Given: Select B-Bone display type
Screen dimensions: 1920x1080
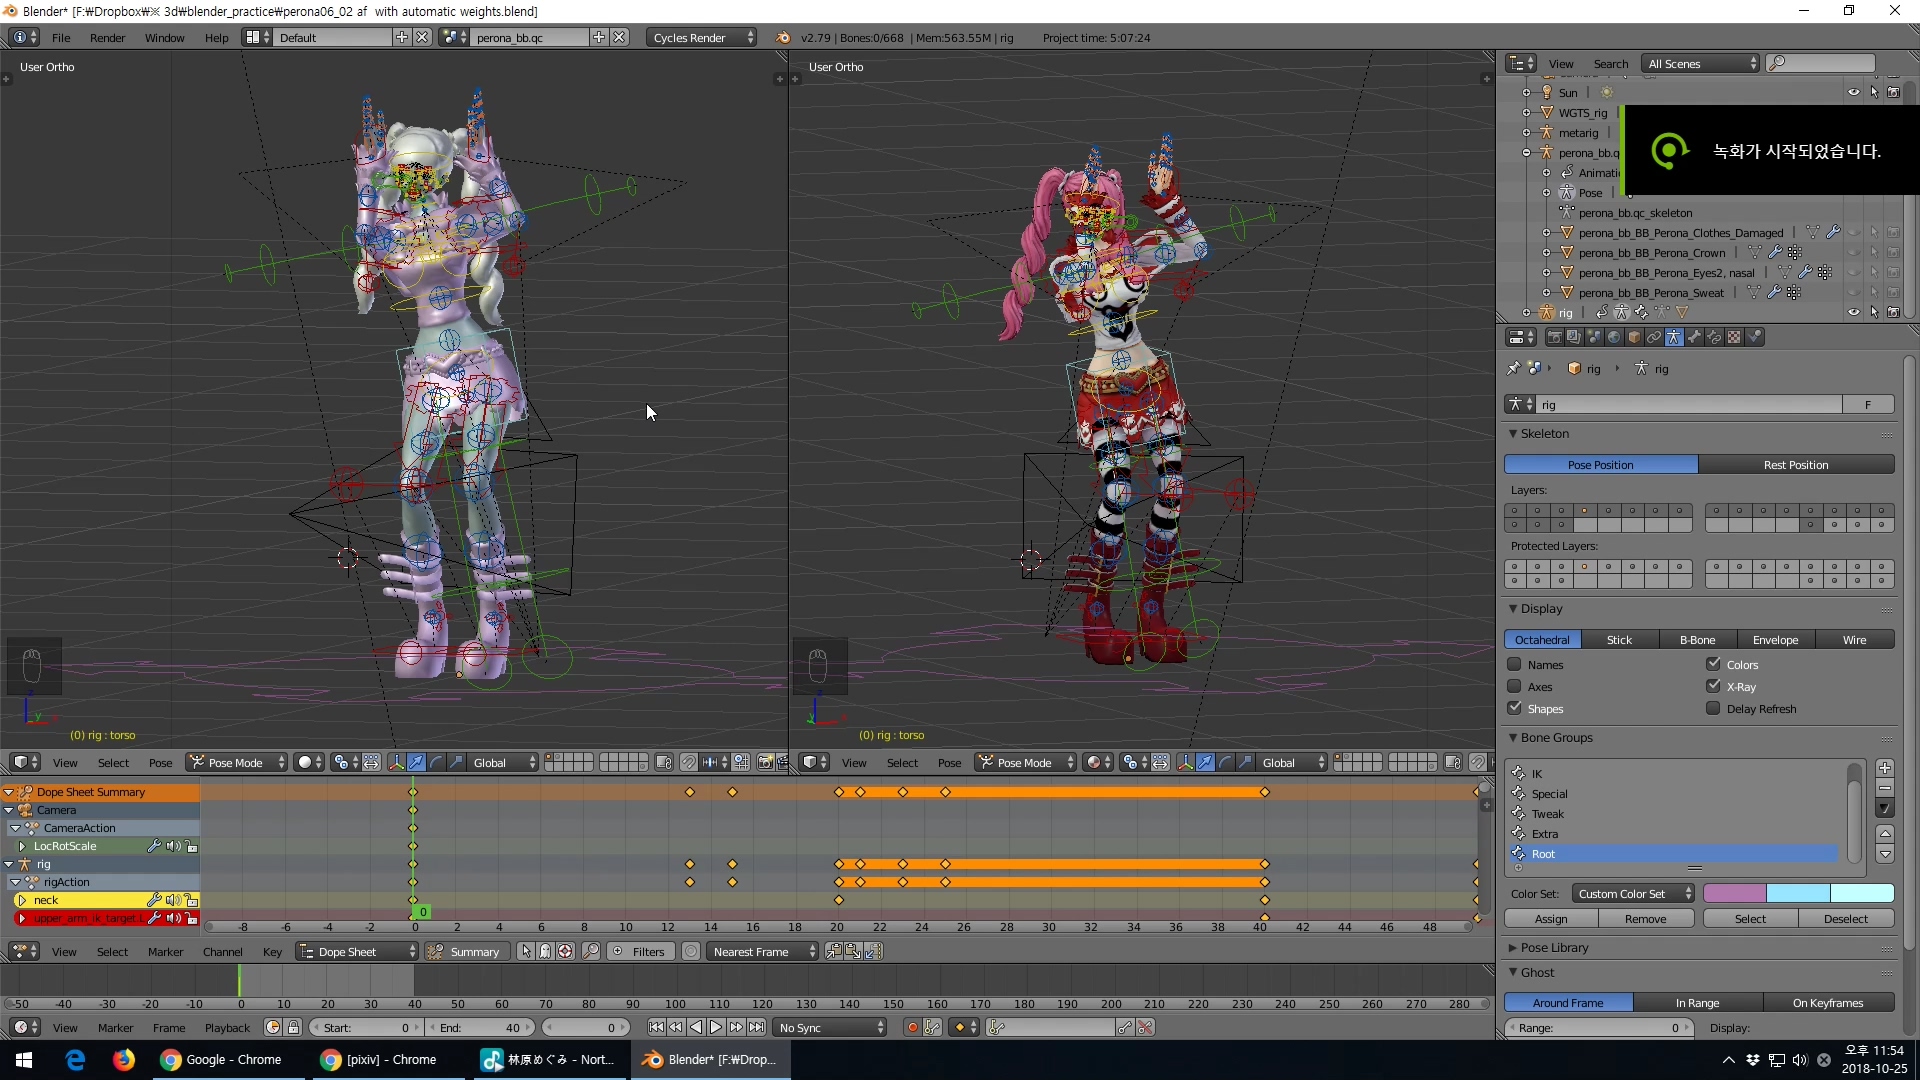Looking at the screenshot, I should 1697,639.
